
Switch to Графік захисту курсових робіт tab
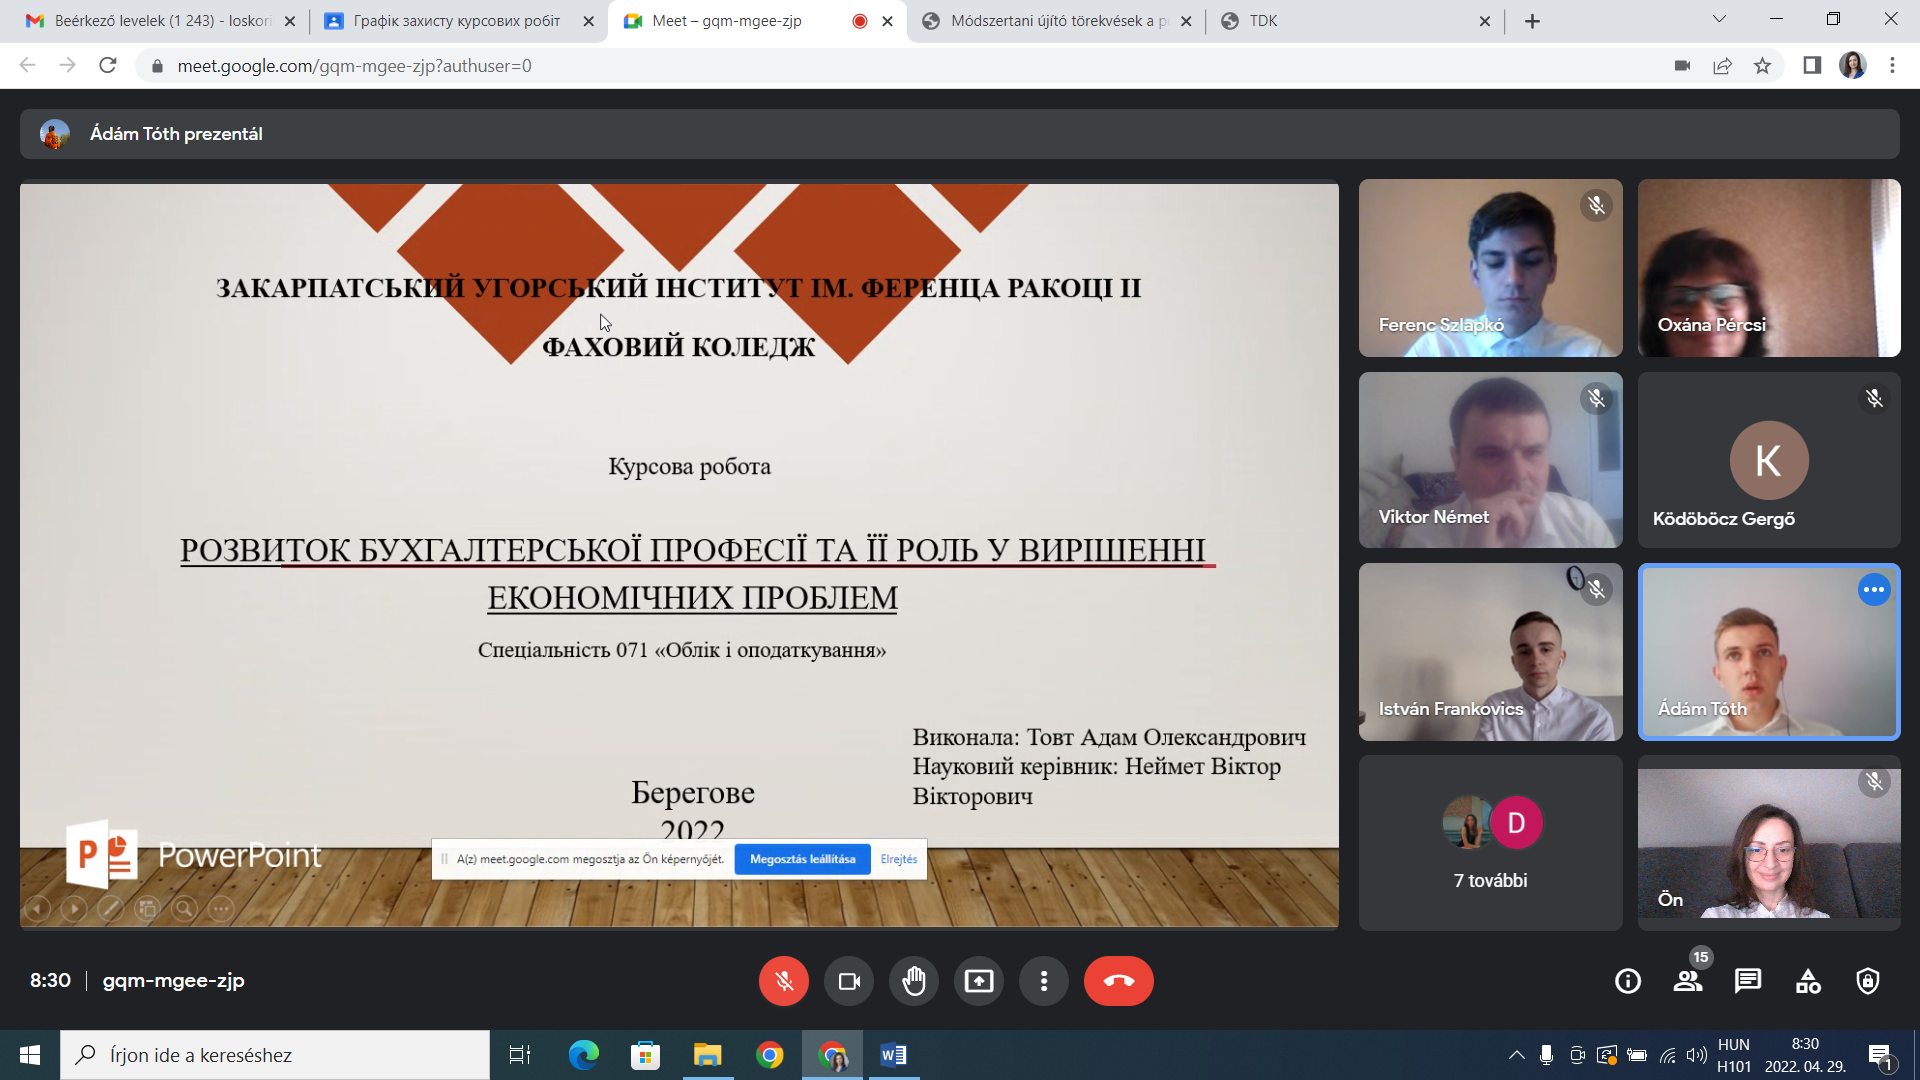tap(456, 21)
